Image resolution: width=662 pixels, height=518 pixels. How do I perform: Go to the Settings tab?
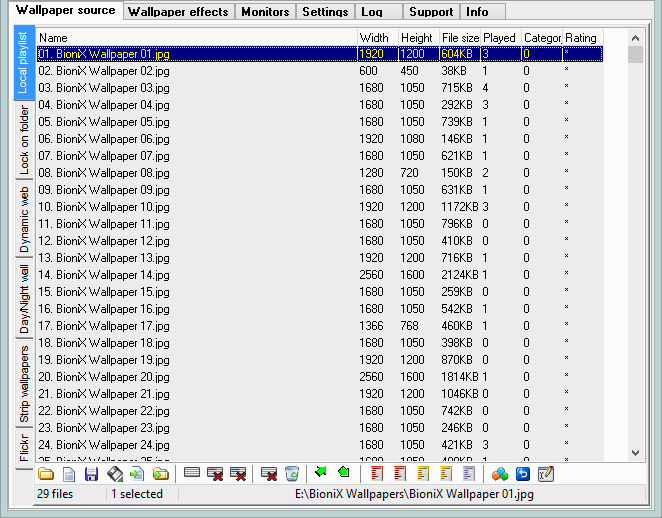pos(325,12)
